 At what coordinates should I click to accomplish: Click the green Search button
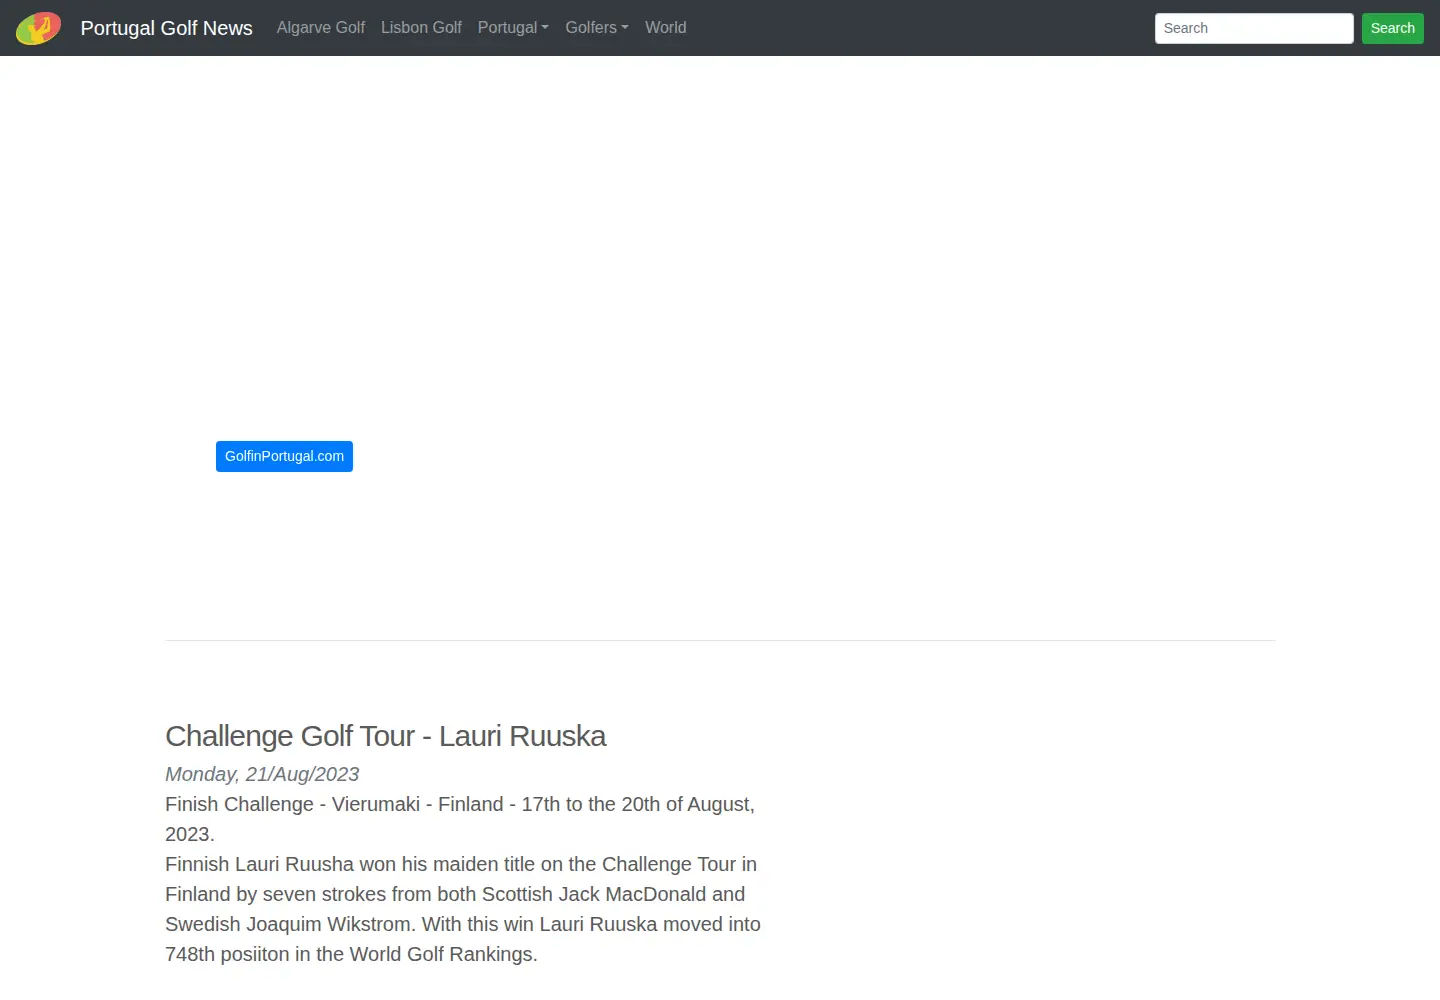coord(1392,28)
